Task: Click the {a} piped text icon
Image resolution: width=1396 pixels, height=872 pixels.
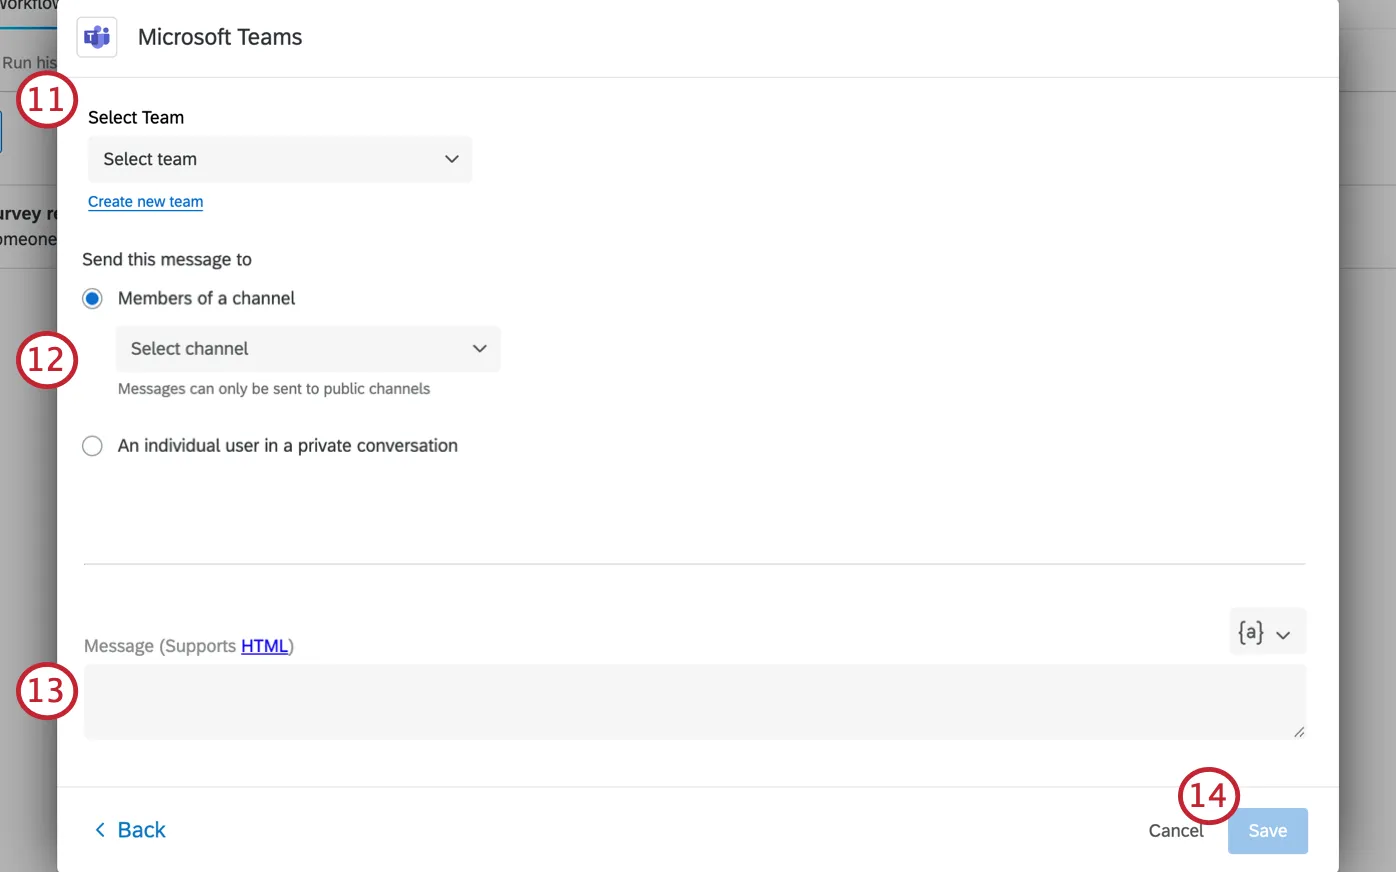Action: [1250, 632]
